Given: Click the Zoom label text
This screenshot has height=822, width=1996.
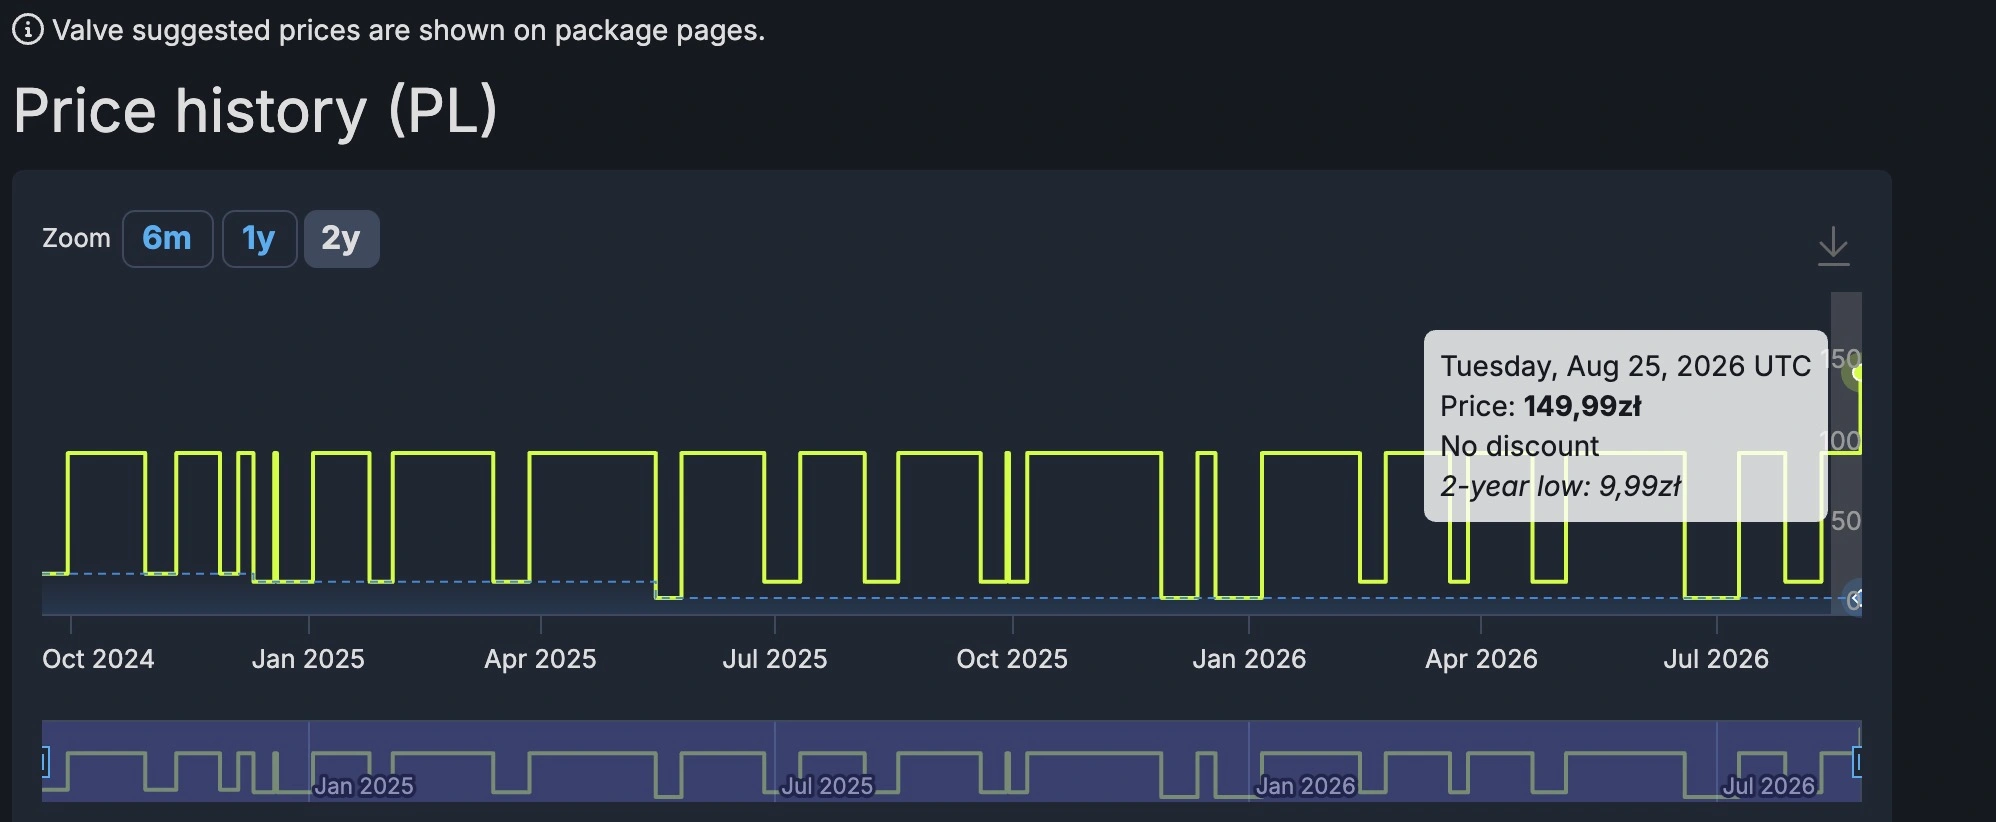Looking at the screenshot, I should pos(76,238).
